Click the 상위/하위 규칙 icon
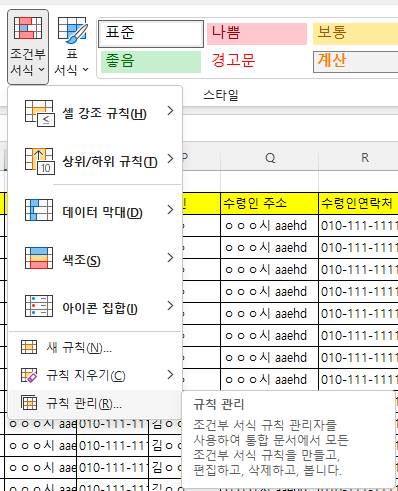398x491 pixels. (39, 161)
